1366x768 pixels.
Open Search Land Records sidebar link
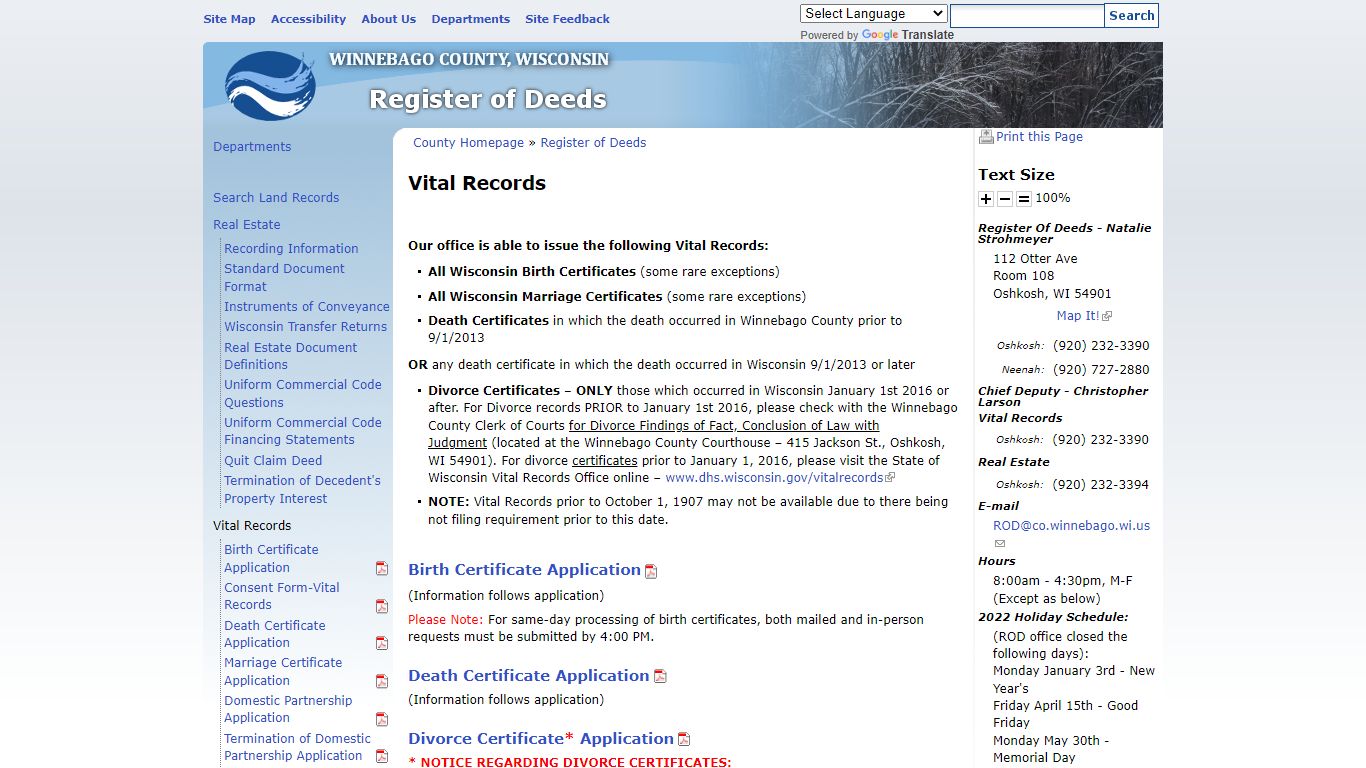[x=276, y=198]
